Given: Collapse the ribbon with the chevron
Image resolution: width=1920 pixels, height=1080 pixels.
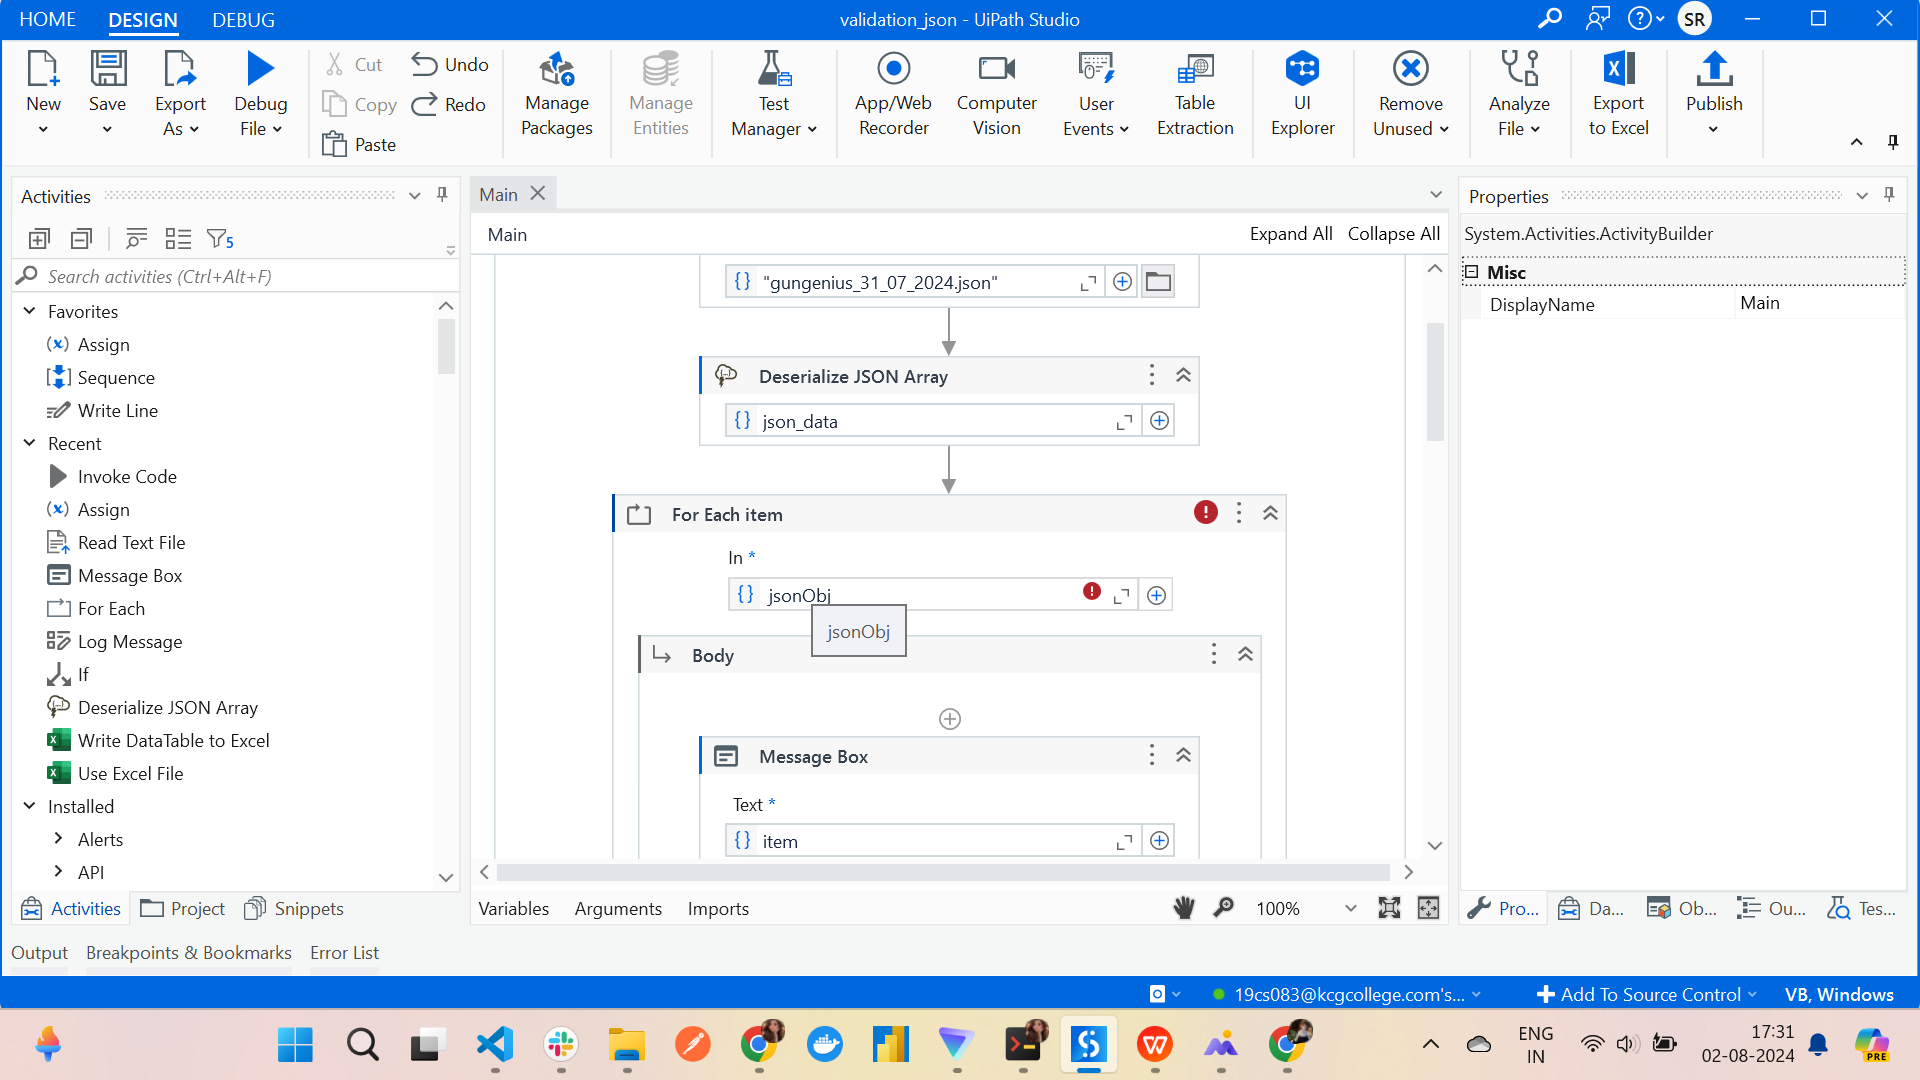Looking at the screenshot, I should (x=1856, y=142).
